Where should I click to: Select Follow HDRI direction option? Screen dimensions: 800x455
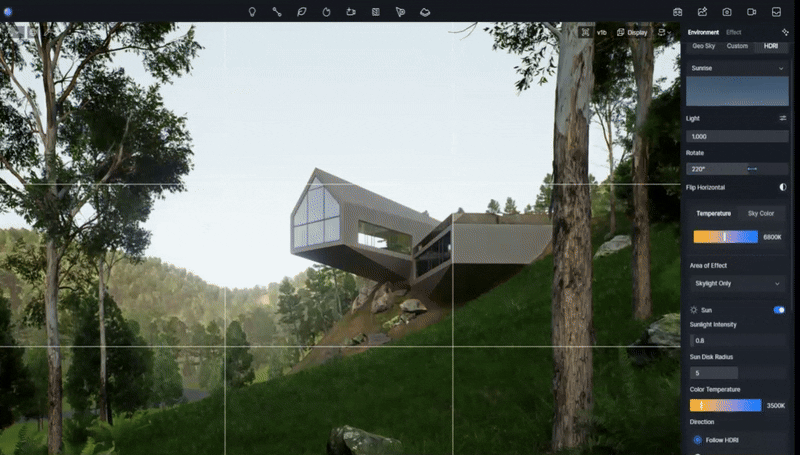pos(716,440)
